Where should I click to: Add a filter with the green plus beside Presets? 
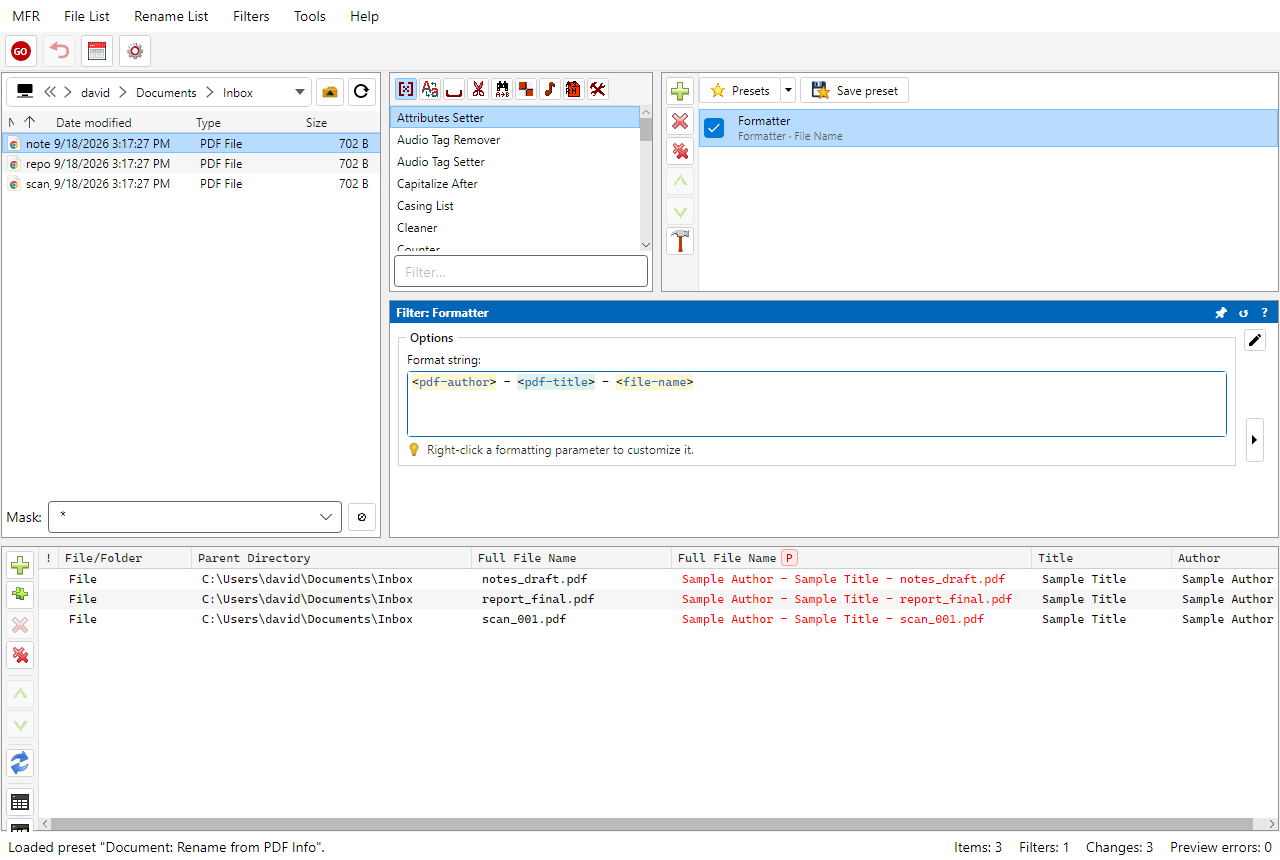[680, 91]
